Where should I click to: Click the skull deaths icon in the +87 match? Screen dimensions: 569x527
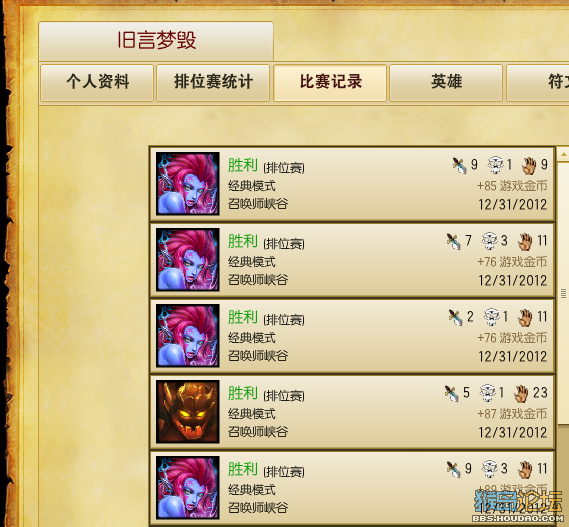click(487, 393)
